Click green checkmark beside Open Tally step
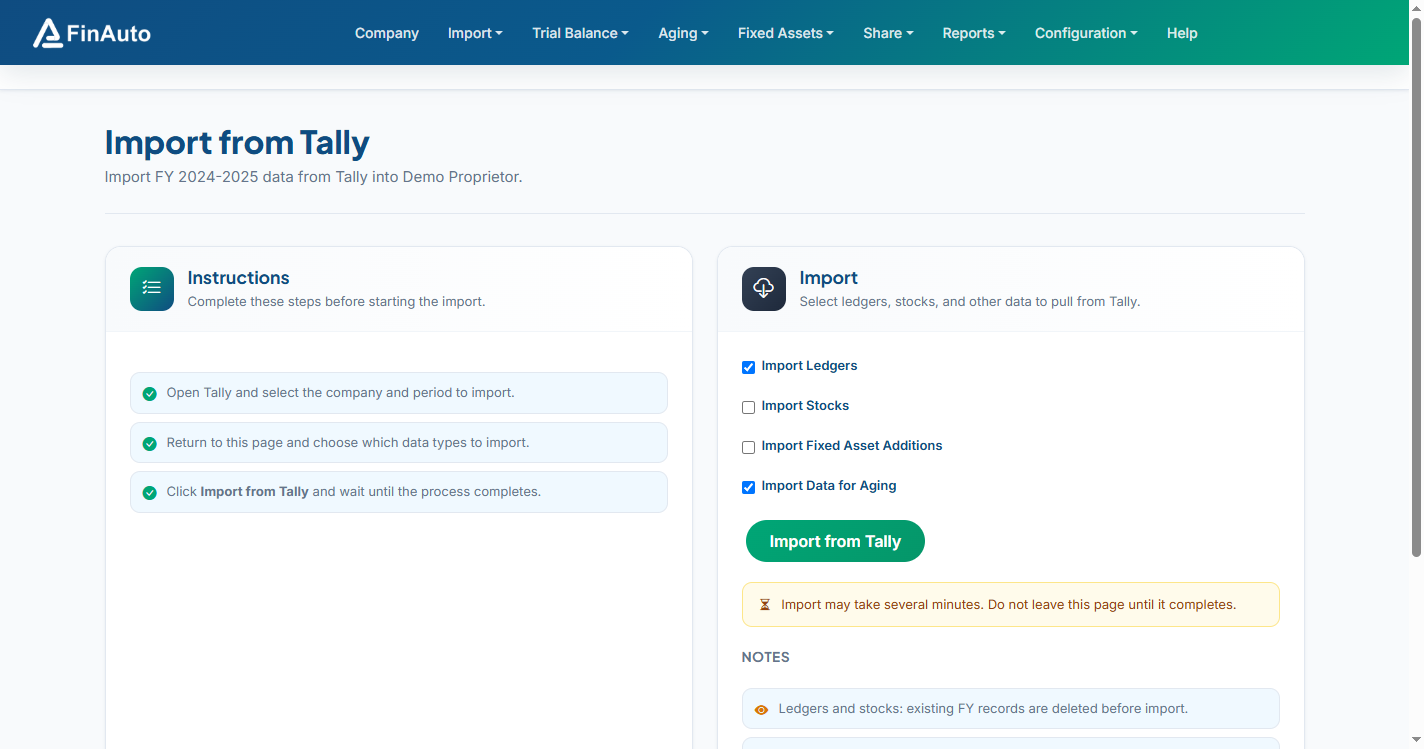Viewport: 1424px width, 749px height. [150, 394]
